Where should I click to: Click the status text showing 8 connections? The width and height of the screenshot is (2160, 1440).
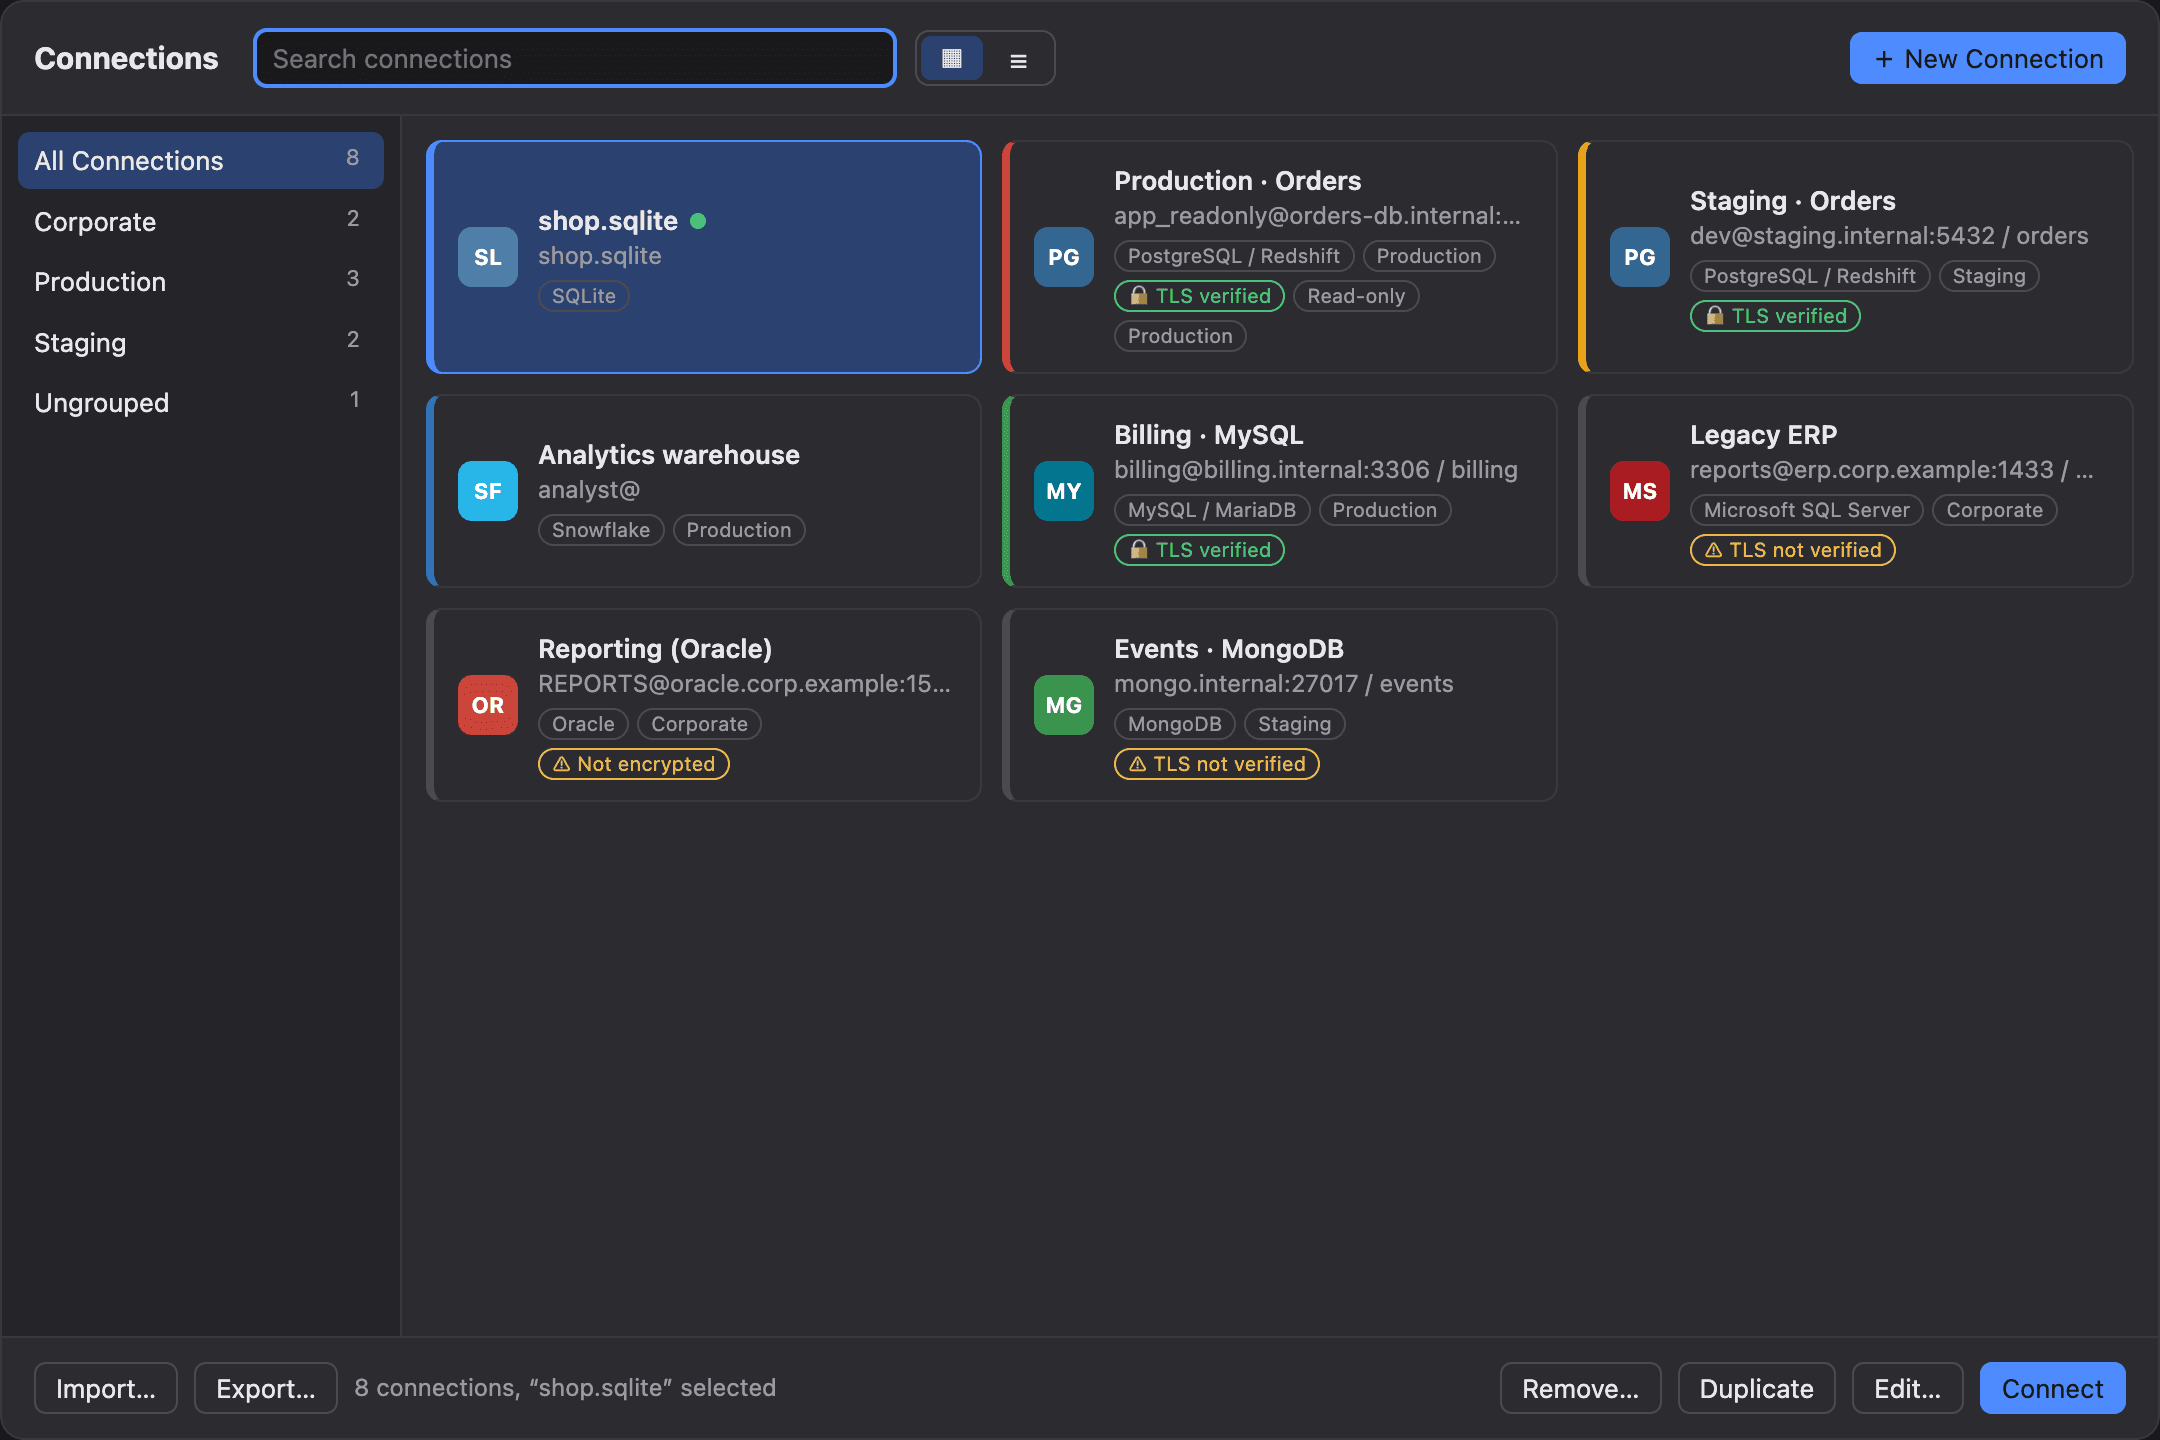[565, 1388]
